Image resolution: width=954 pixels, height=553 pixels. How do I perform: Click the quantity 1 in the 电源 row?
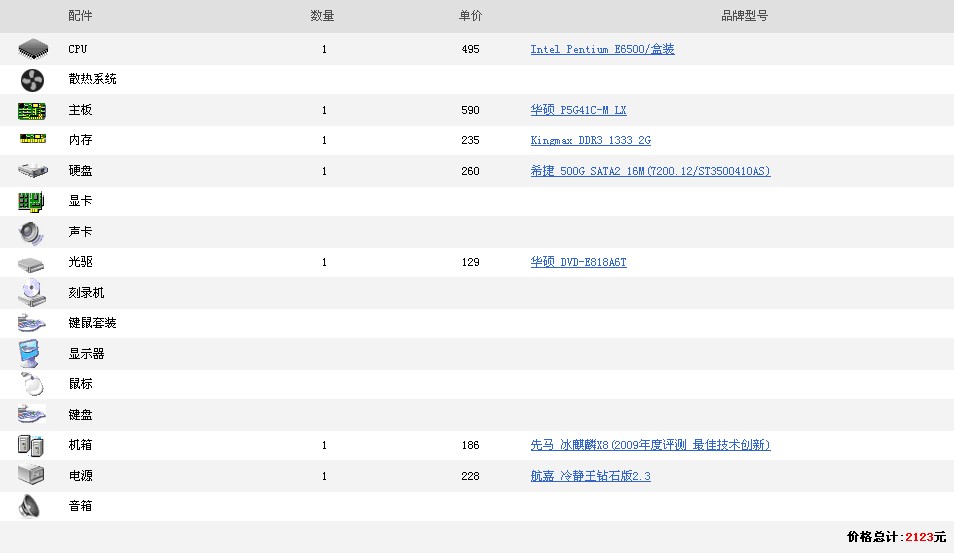(x=324, y=476)
